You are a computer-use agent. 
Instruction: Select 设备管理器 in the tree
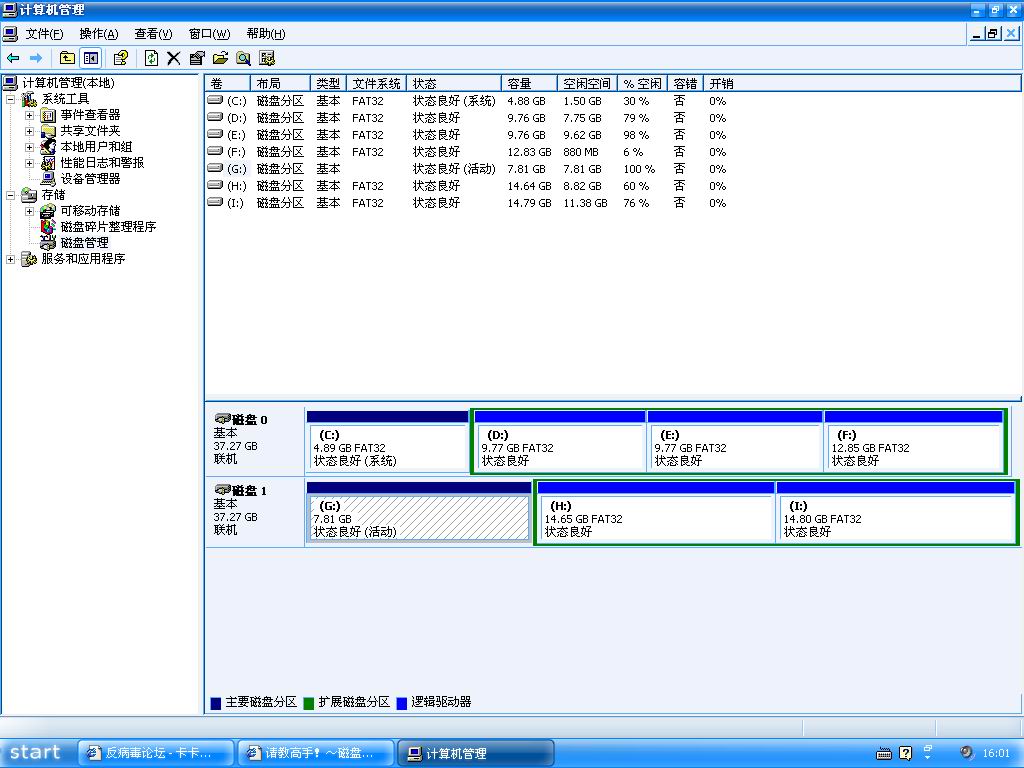(90, 179)
